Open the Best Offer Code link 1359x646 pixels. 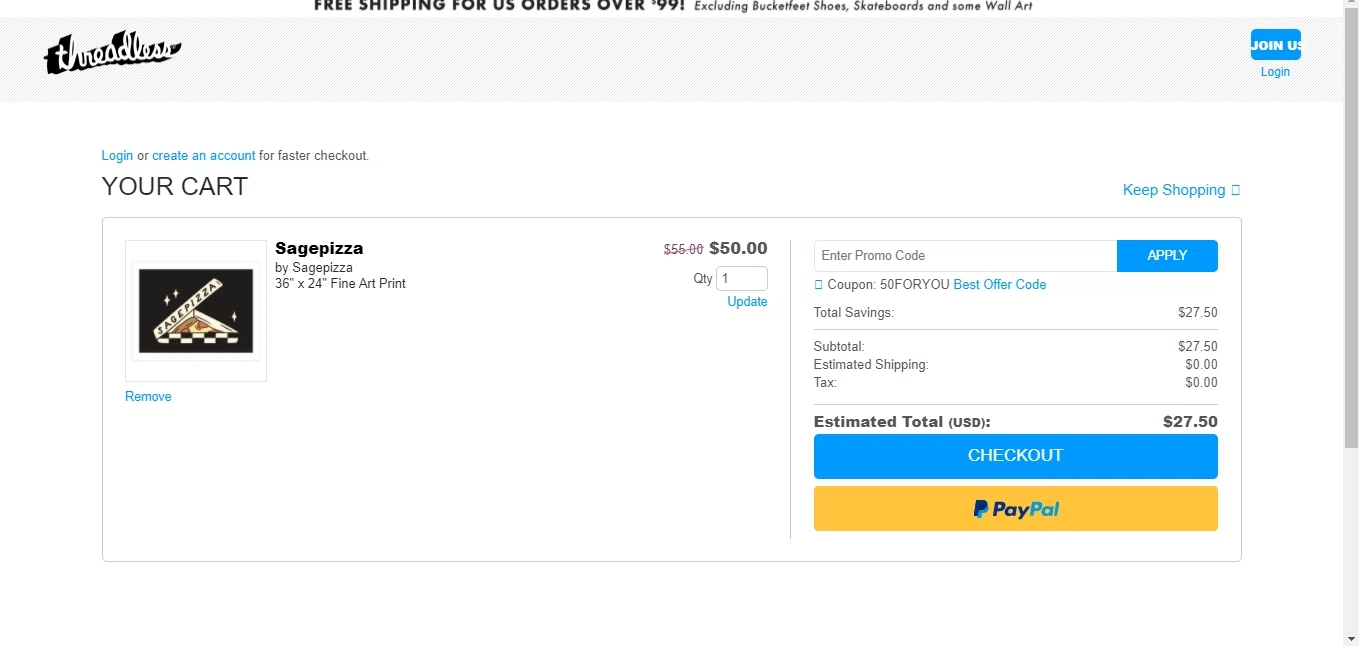coord(999,285)
